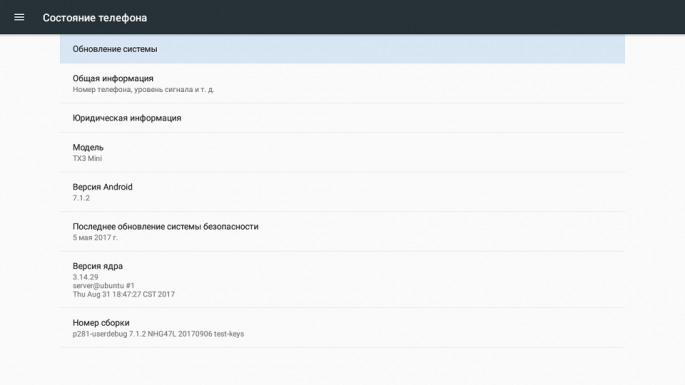
Task: Open Последнее обновление системы безопасности item
Action: tap(342, 232)
